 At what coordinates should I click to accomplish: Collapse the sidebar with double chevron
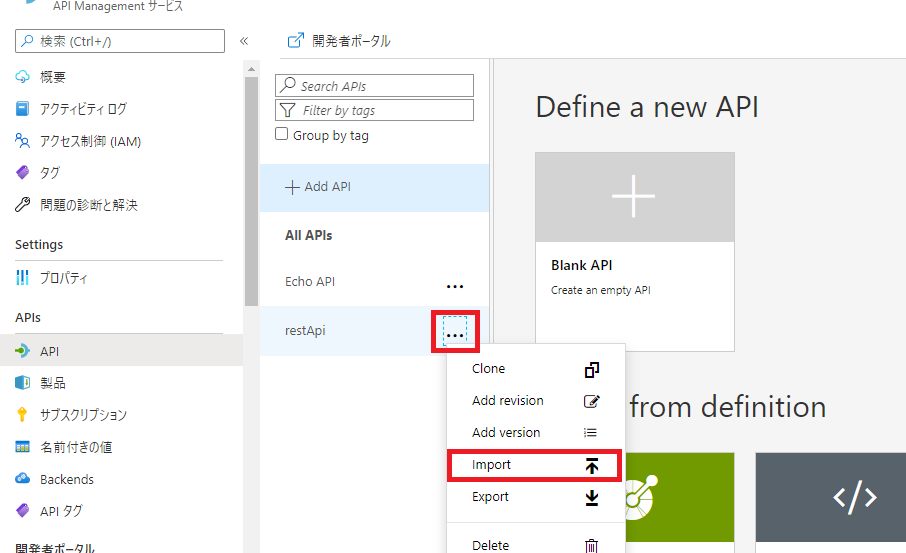point(244,40)
